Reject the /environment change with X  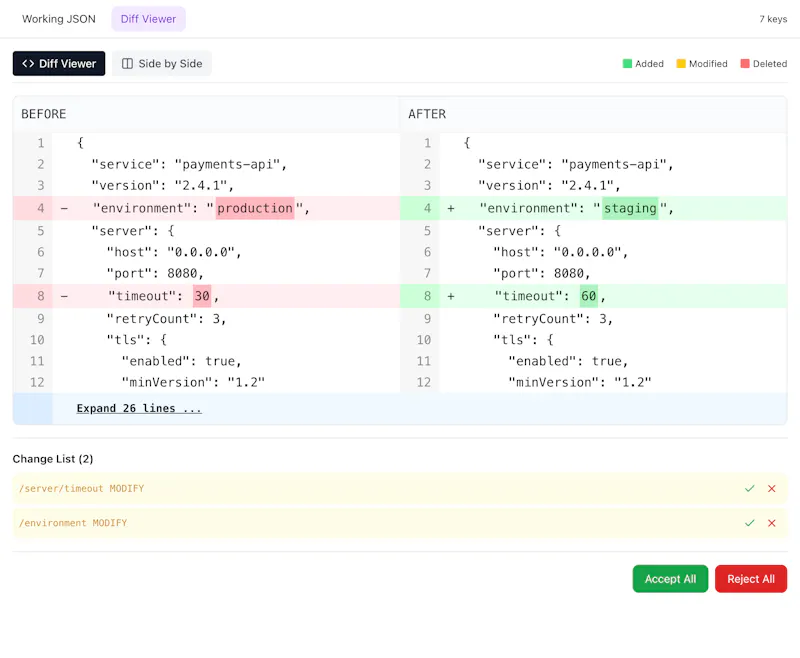[x=771, y=523]
